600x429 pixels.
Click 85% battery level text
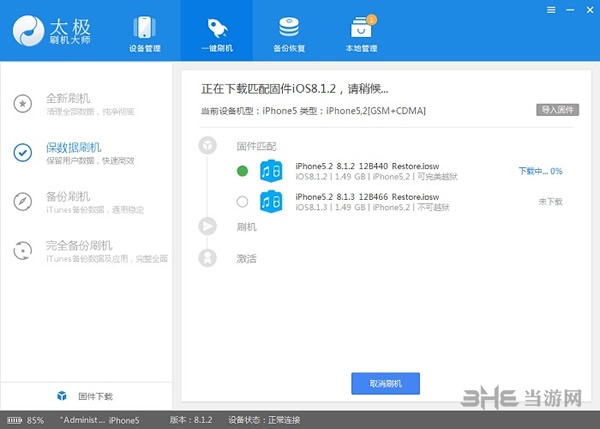35,421
